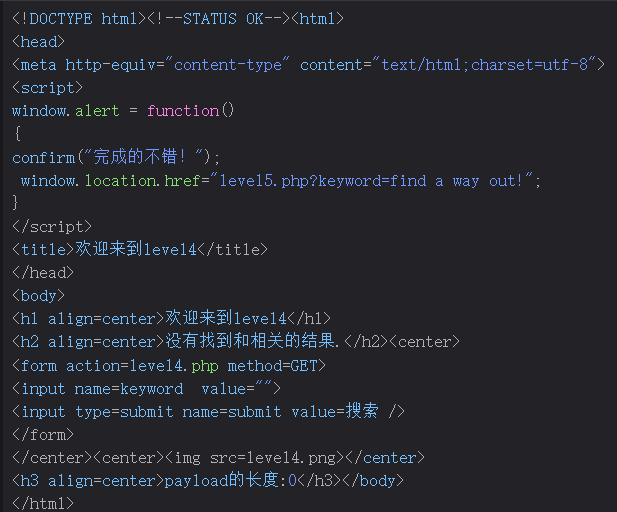The width and height of the screenshot is (617, 512).
Task: Click the charset=utf-8 content string
Action: coord(490,64)
